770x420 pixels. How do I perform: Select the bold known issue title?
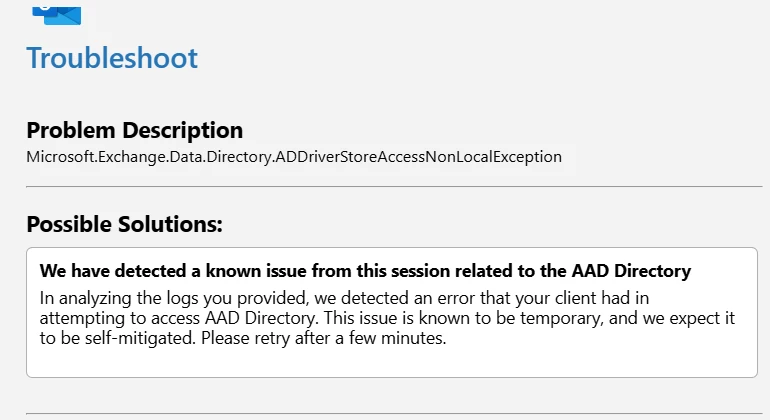365,271
